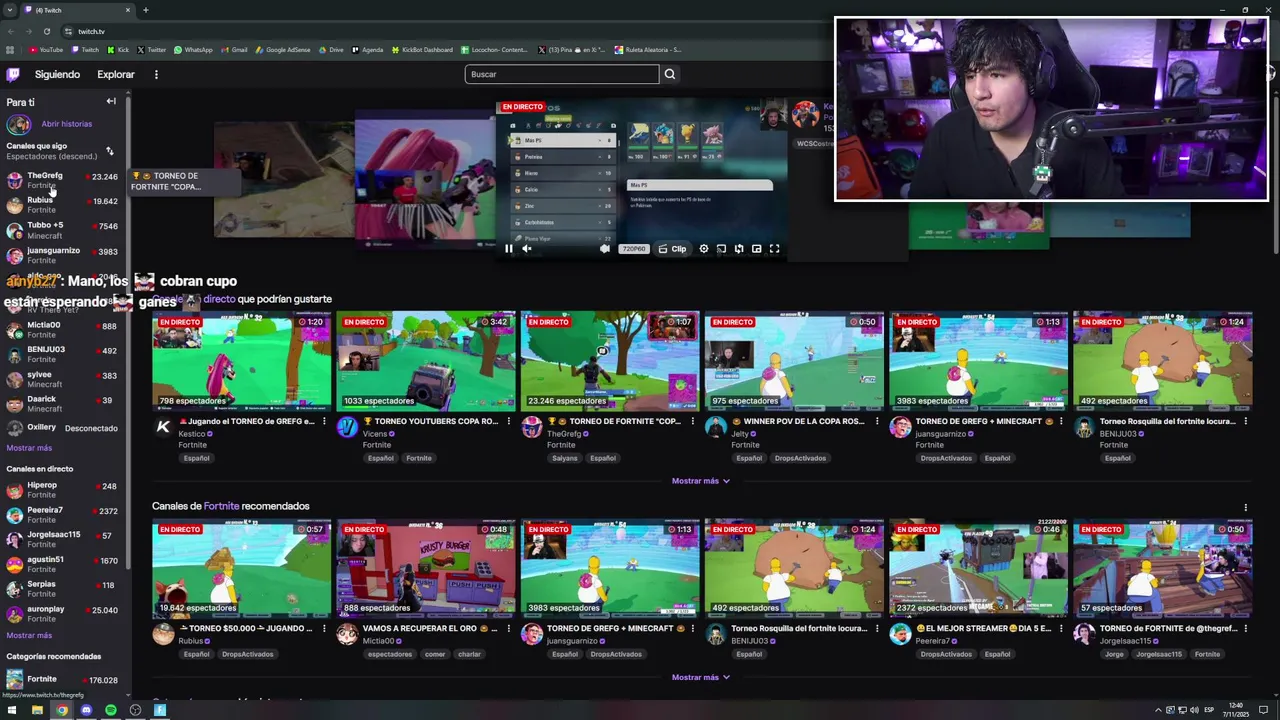Reload the page in Chrome
This screenshot has width=1280, height=720.
[46, 31]
